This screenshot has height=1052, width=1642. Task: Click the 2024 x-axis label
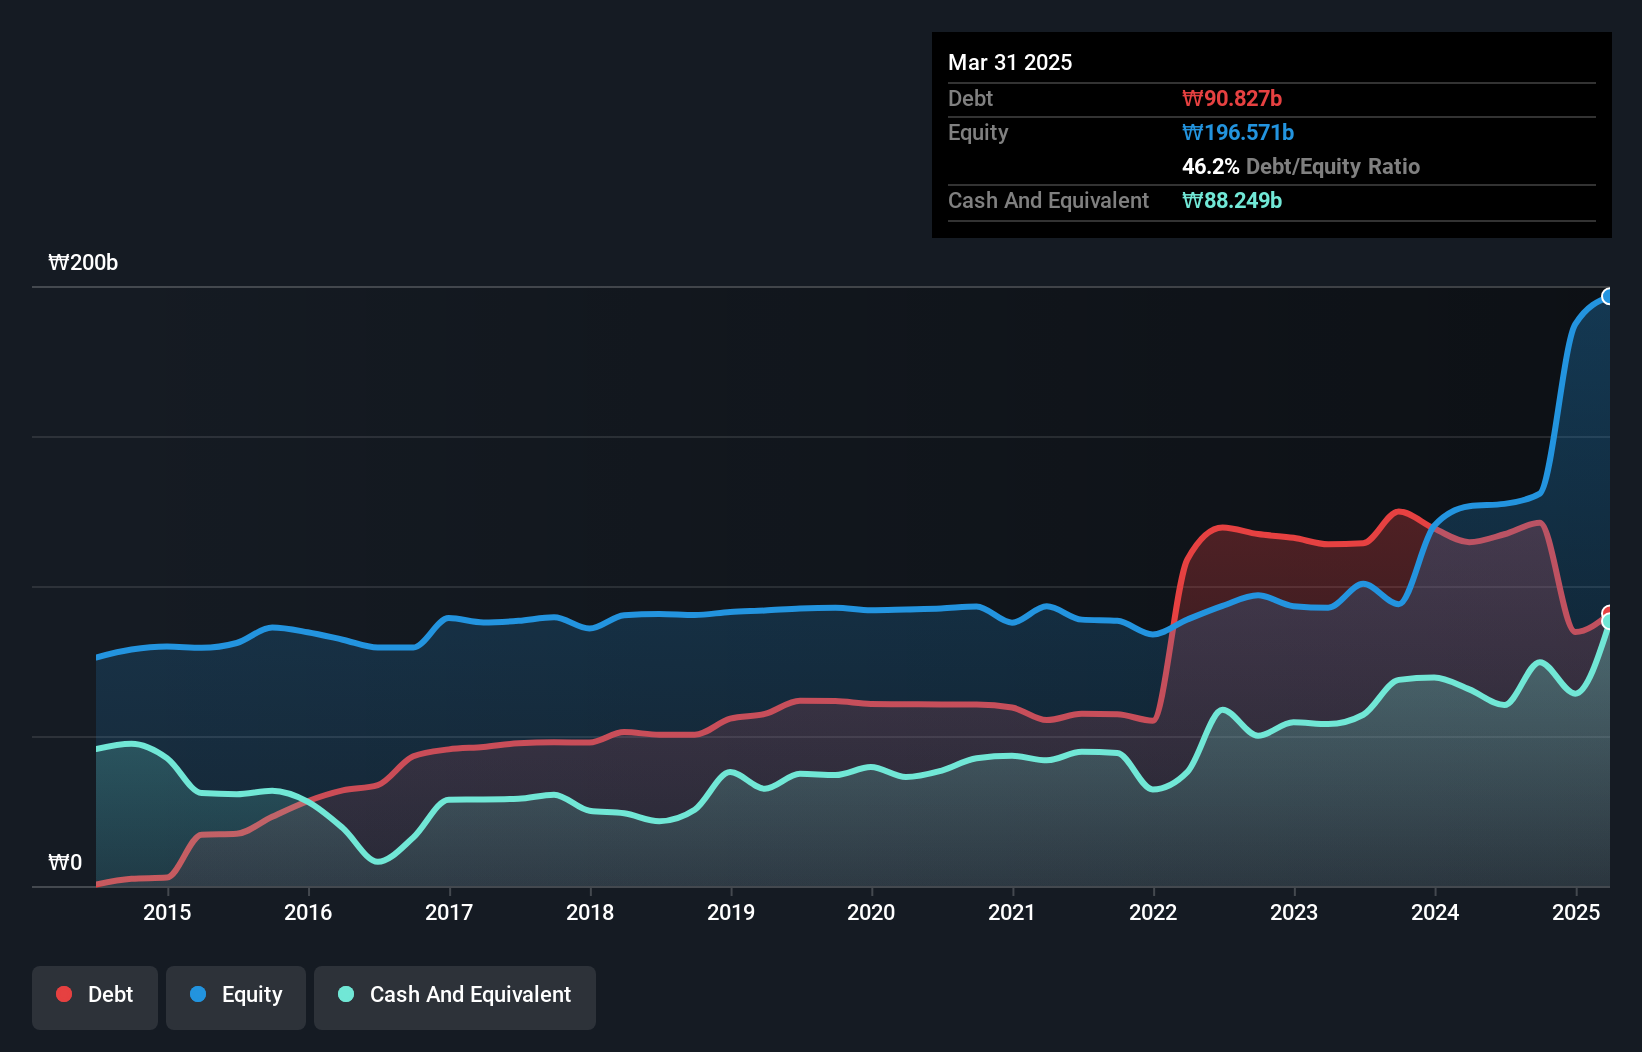coord(1435,912)
